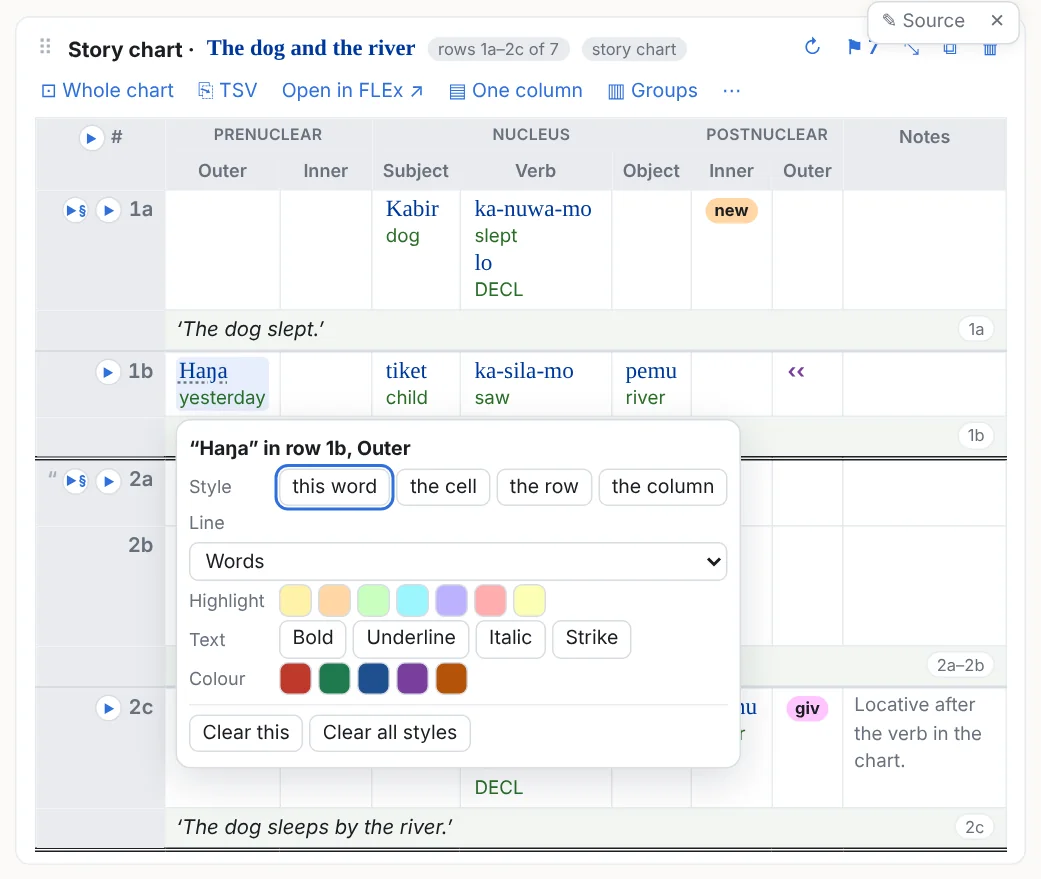Select the verb ka-nuwa-mo in row 1a
The width and height of the screenshot is (1041, 879).
click(532, 209)
